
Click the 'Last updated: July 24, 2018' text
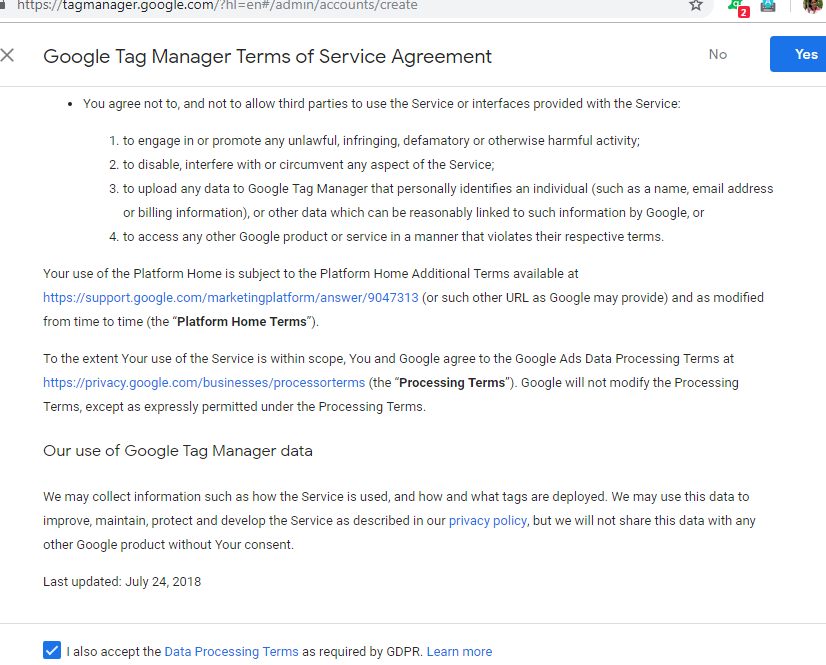coord(122,582)
